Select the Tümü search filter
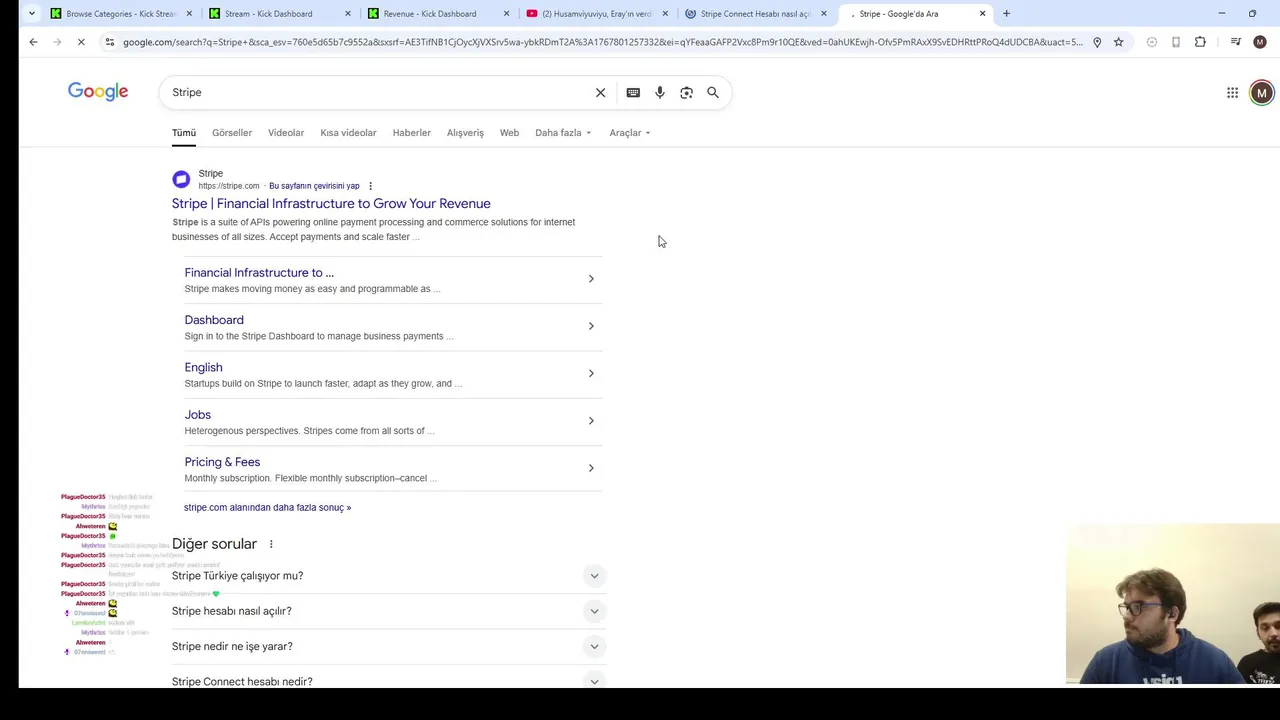This screenshot has width=1280, height=720. [184, 133]
